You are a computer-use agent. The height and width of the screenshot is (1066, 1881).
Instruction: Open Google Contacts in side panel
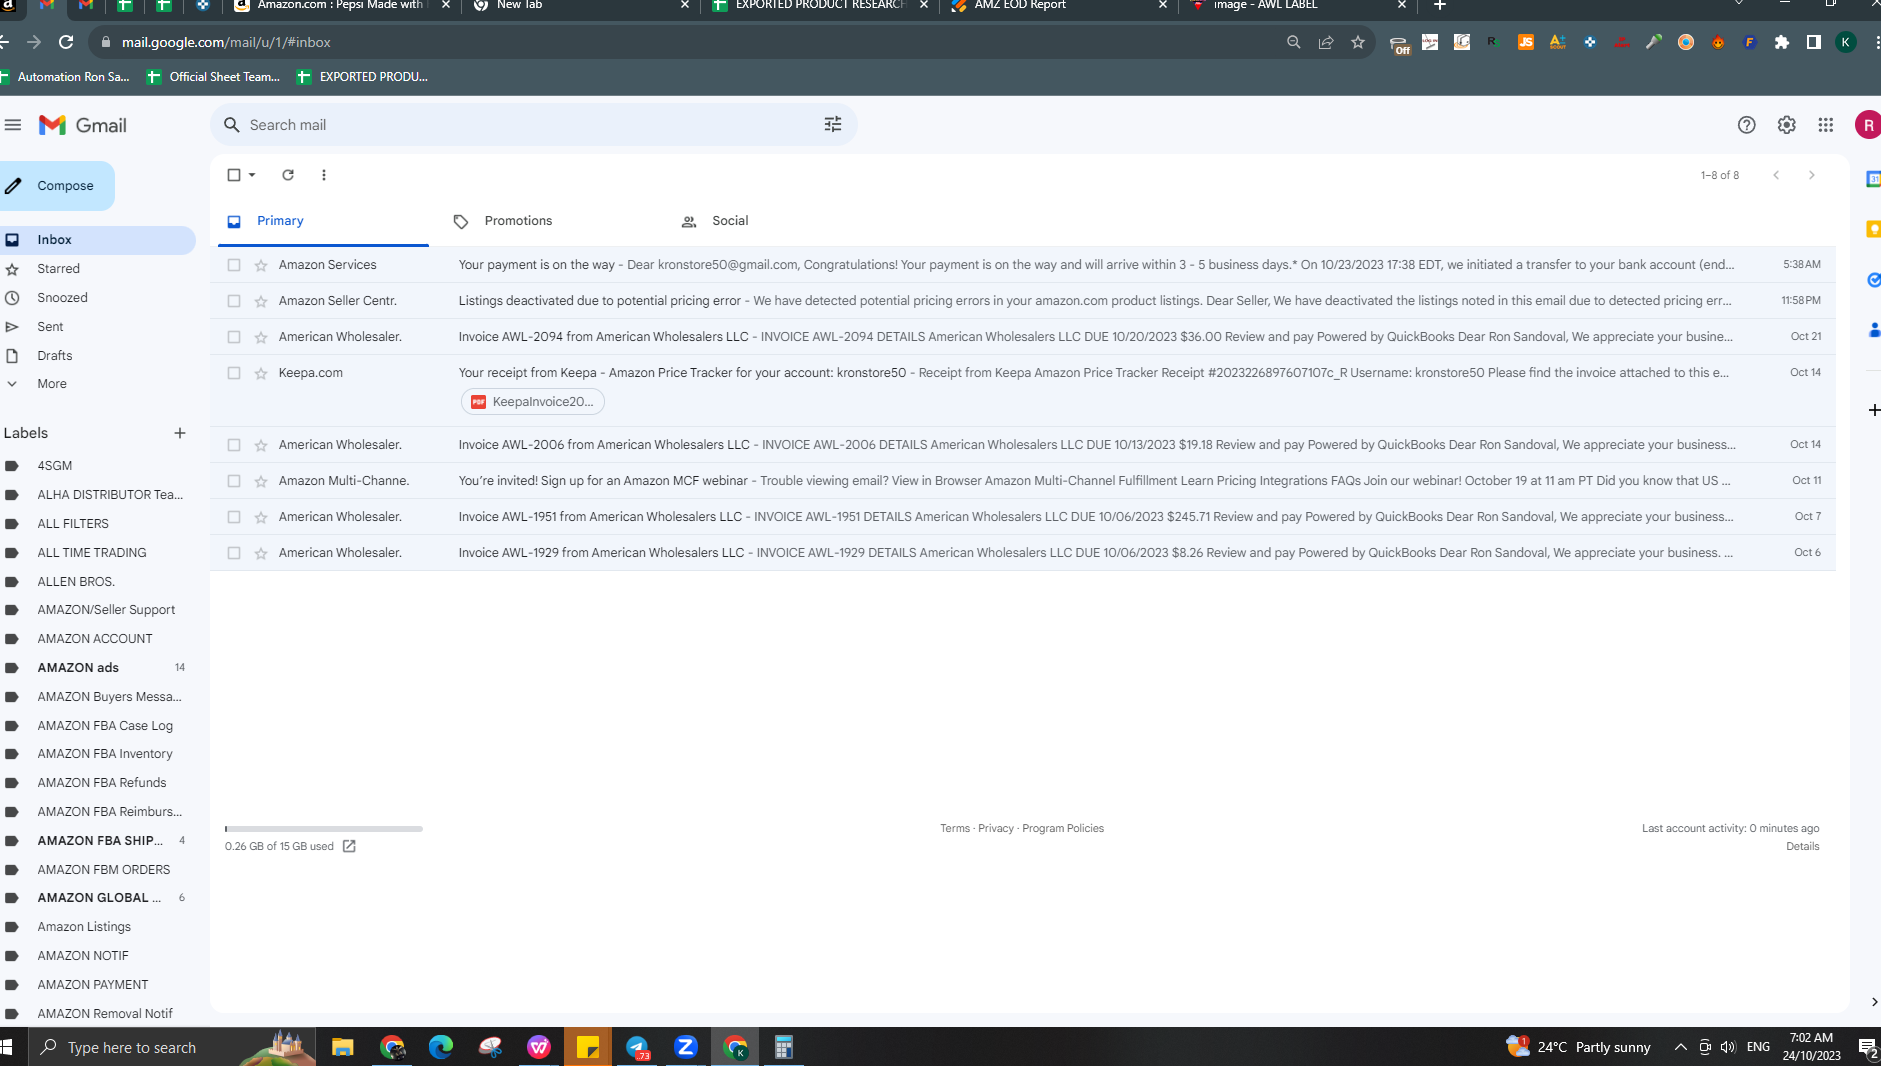(x=1873, y=330)
